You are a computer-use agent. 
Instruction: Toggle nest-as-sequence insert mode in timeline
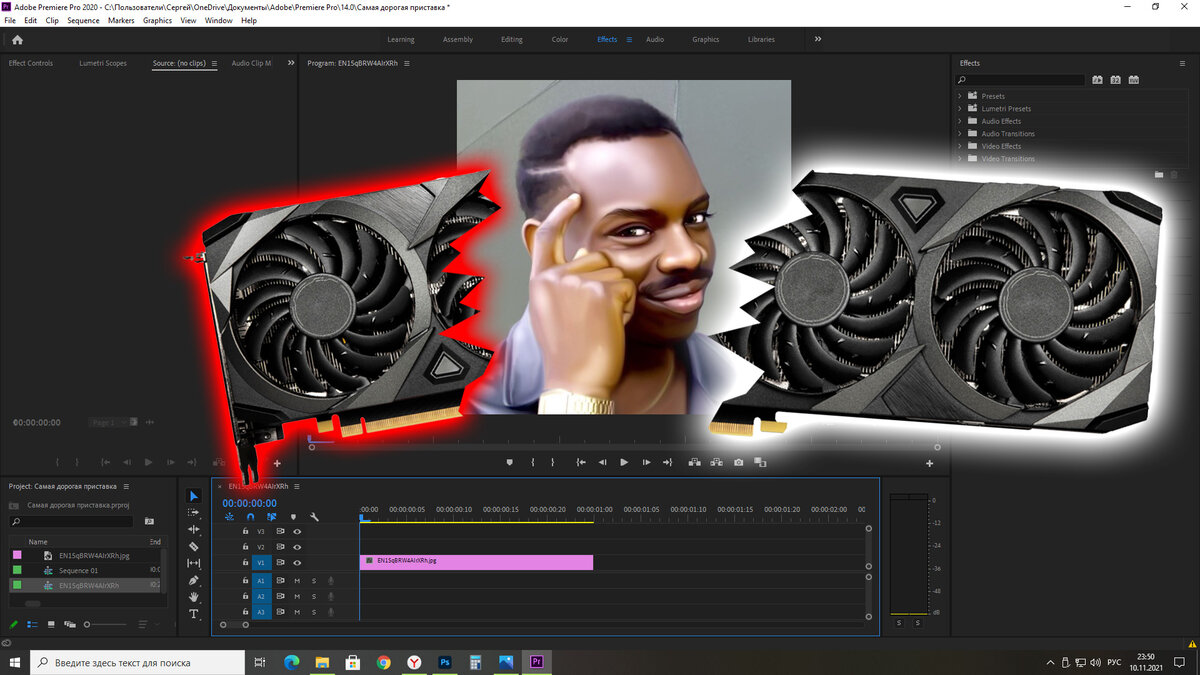point(229,517)
